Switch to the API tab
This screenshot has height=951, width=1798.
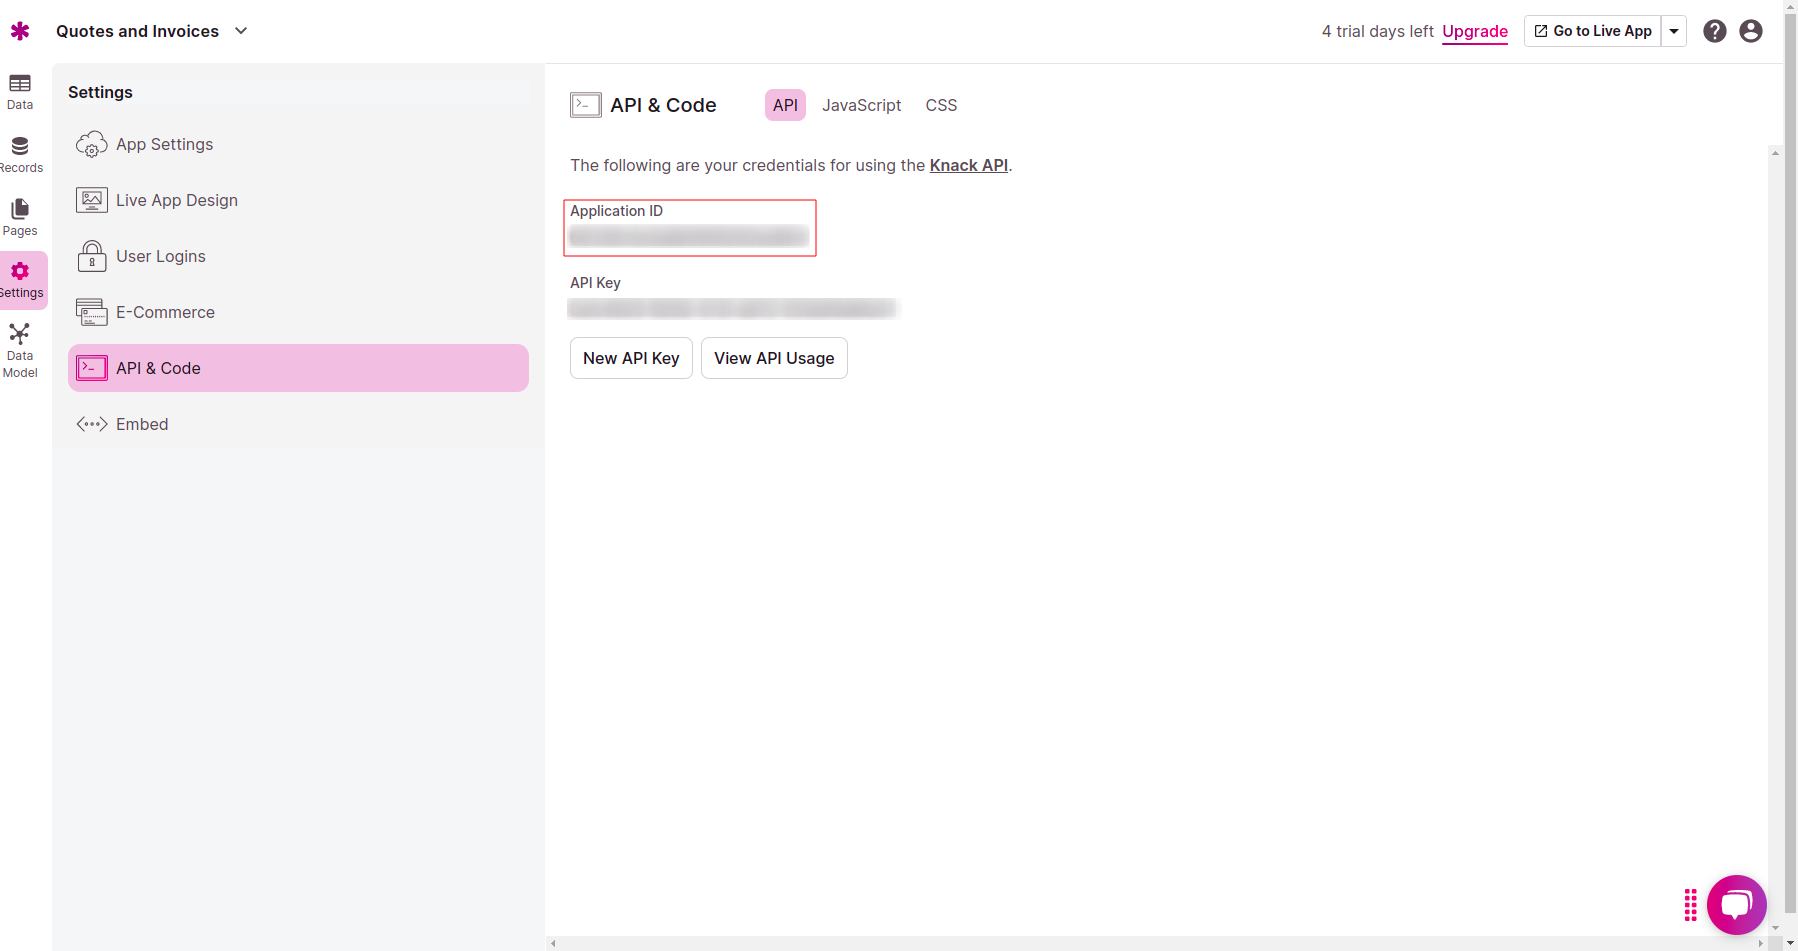coord(785,105)
